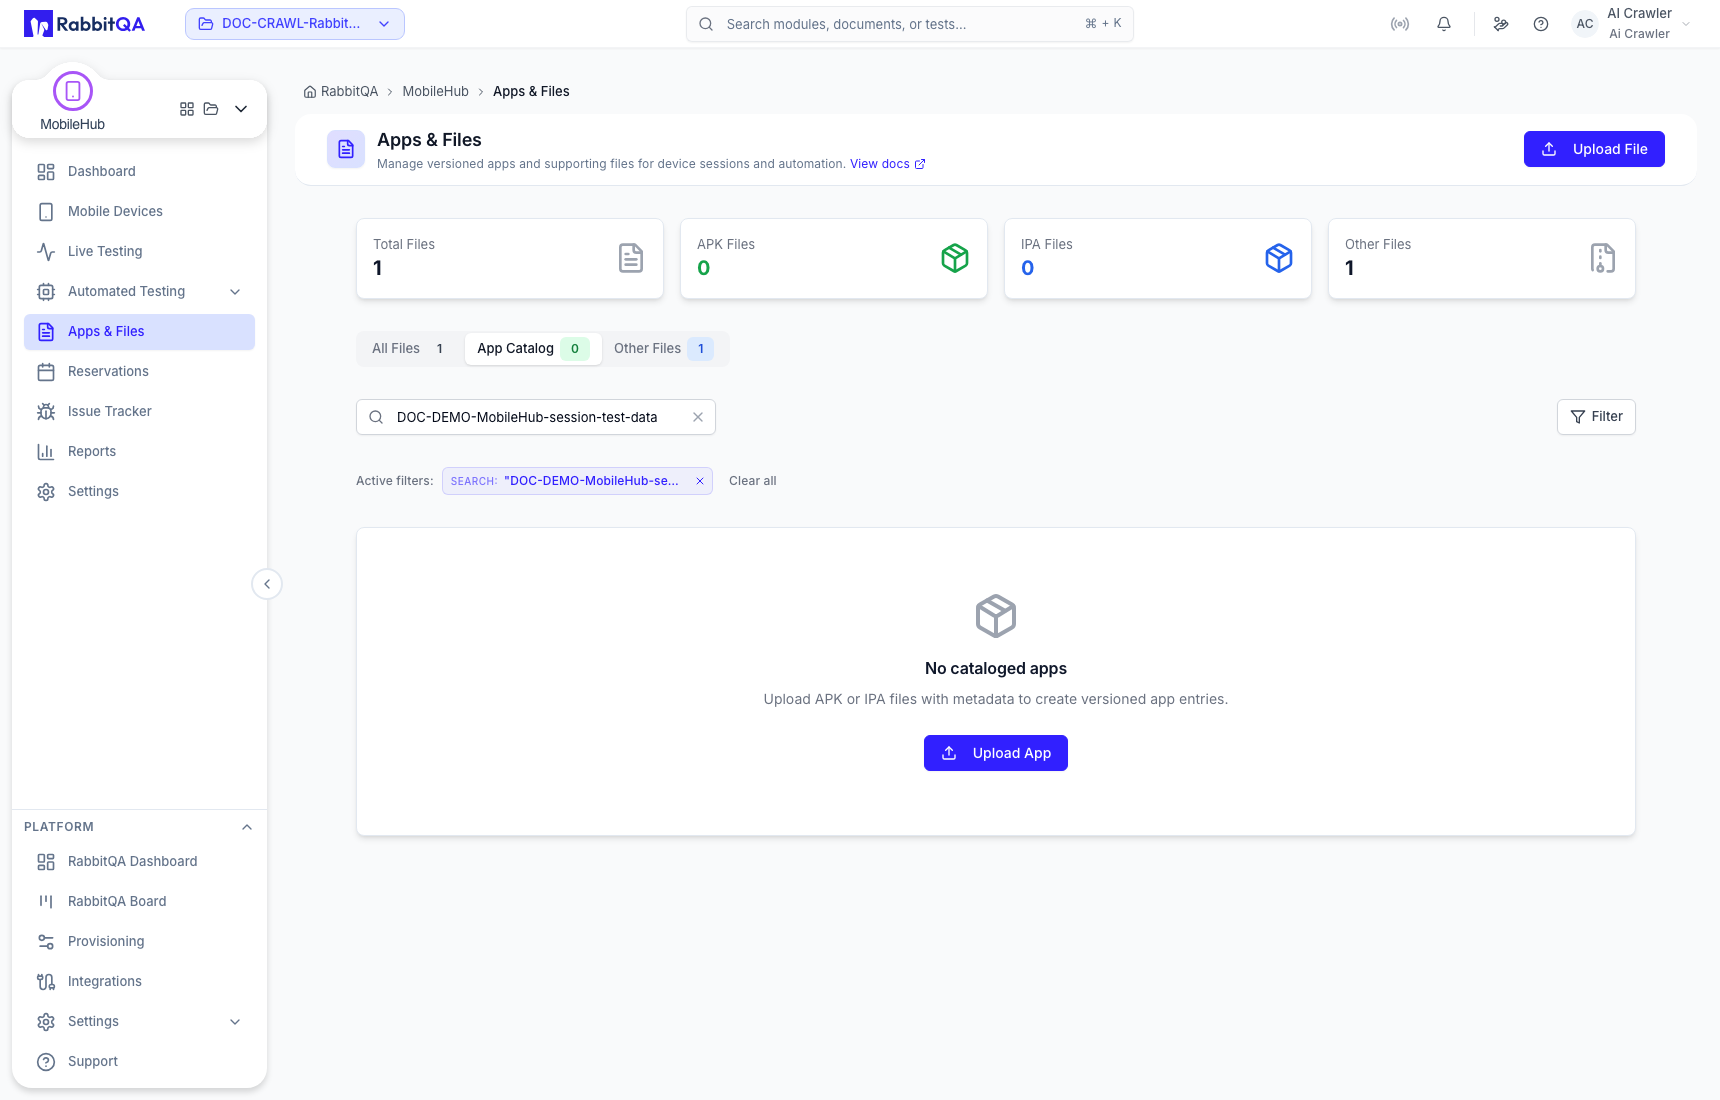Click the AC avatar badge
Image resolution: width=1720 pixels, height=1100 pixels.
click(x=1585, y=24)
